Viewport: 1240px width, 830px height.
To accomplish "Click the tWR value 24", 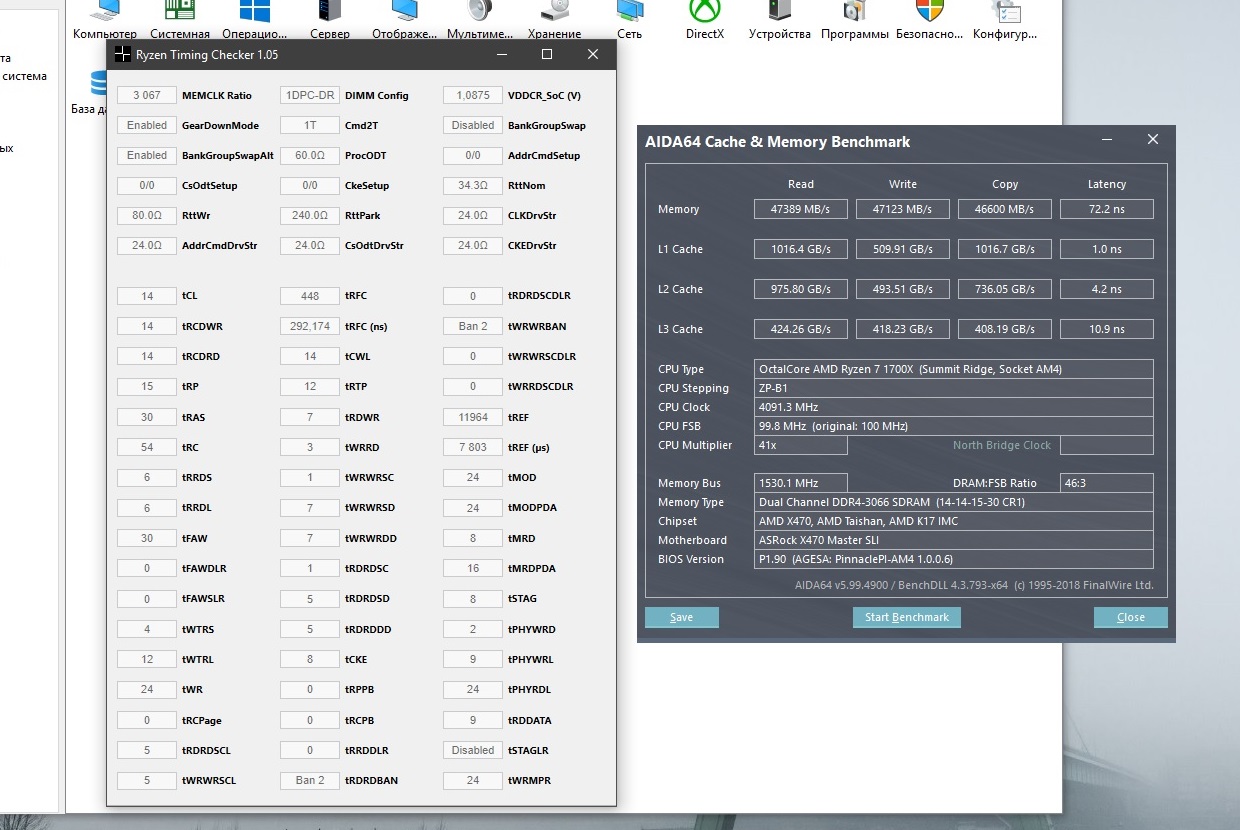I will (x=147, y=689).
